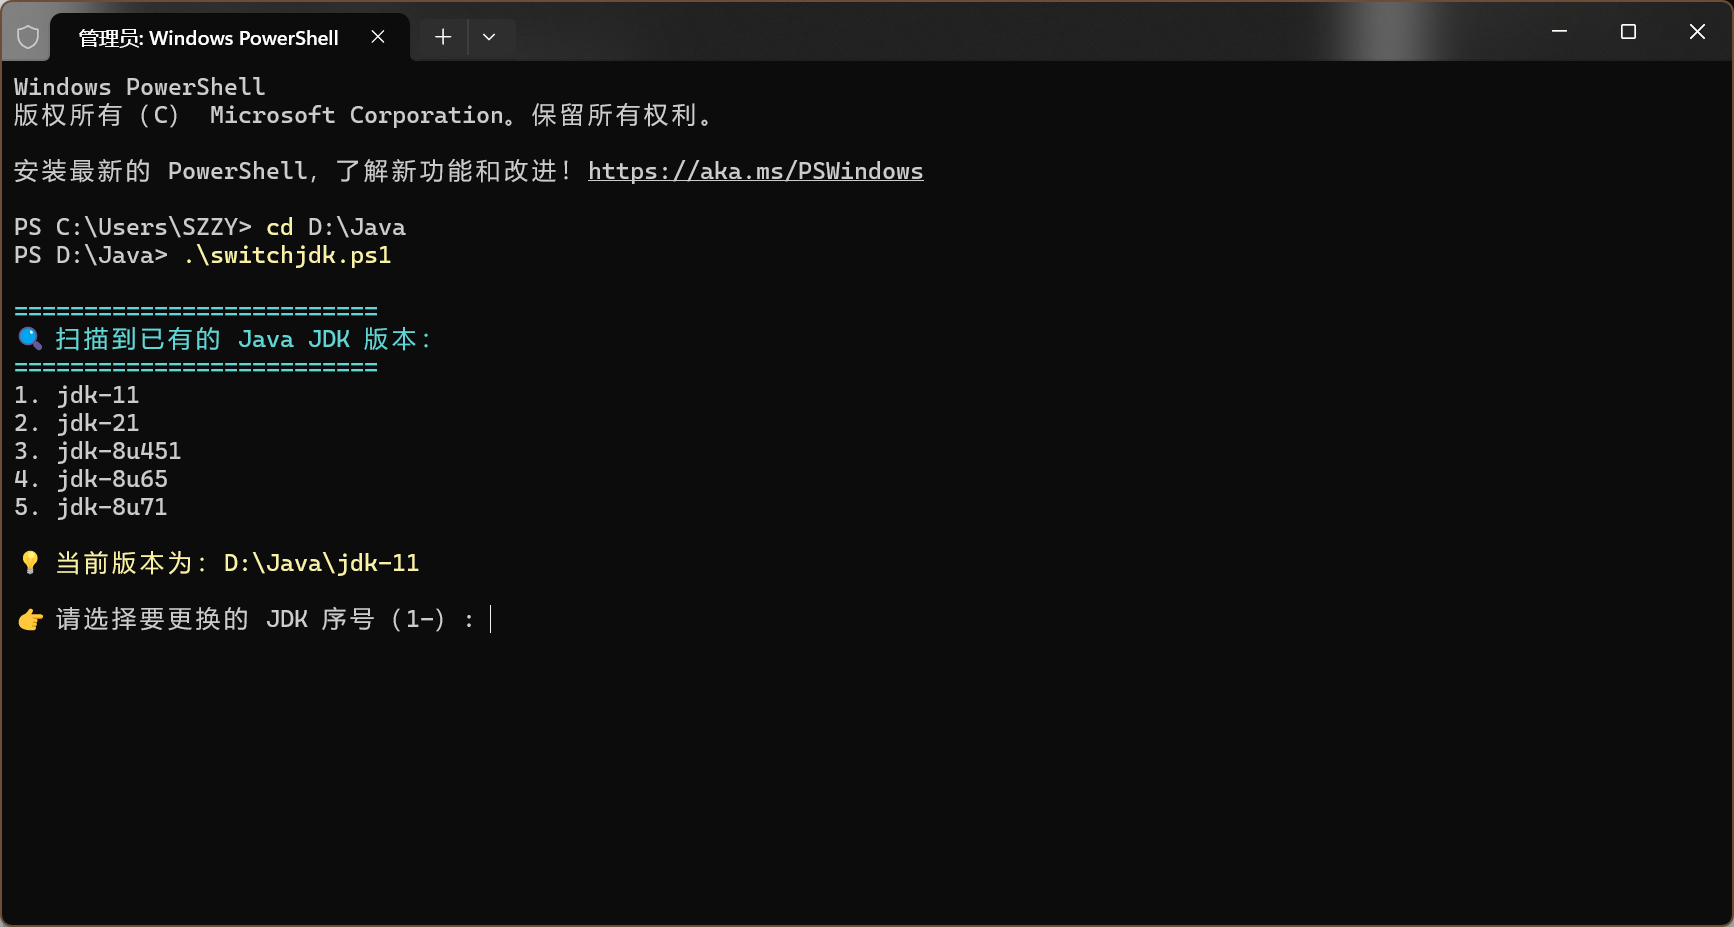Maximize the terminal window
This screenshot has height=927, width=1734.
(1628, 31)
